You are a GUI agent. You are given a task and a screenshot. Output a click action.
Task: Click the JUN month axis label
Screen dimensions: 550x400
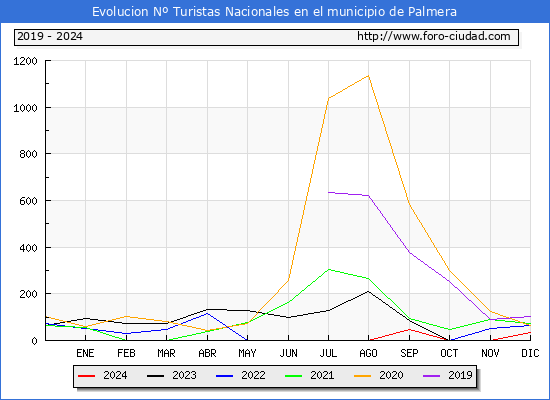point(288,353)
